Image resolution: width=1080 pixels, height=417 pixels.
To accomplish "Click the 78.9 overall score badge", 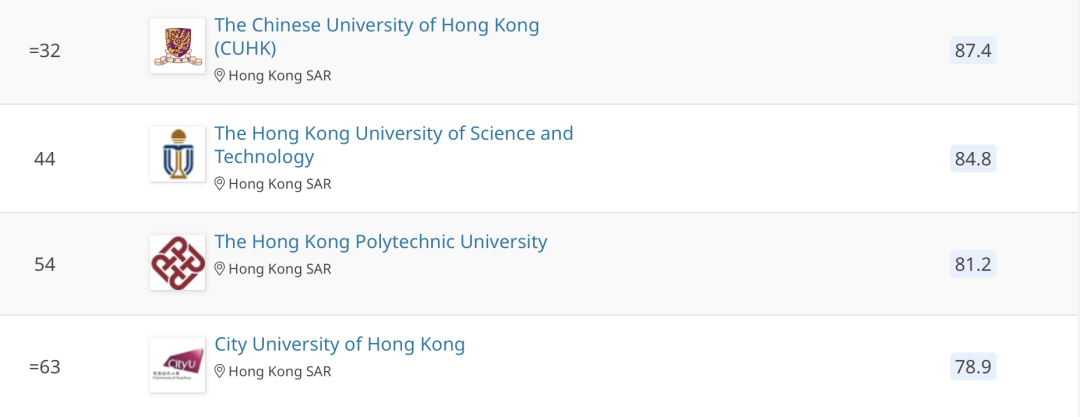I will coord(973,367).
